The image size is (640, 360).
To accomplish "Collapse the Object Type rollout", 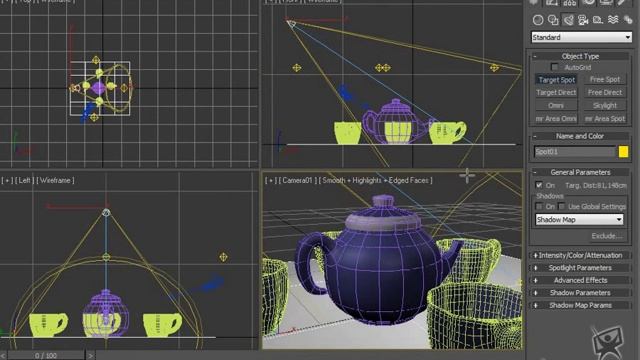I will (x=580, y=56).
